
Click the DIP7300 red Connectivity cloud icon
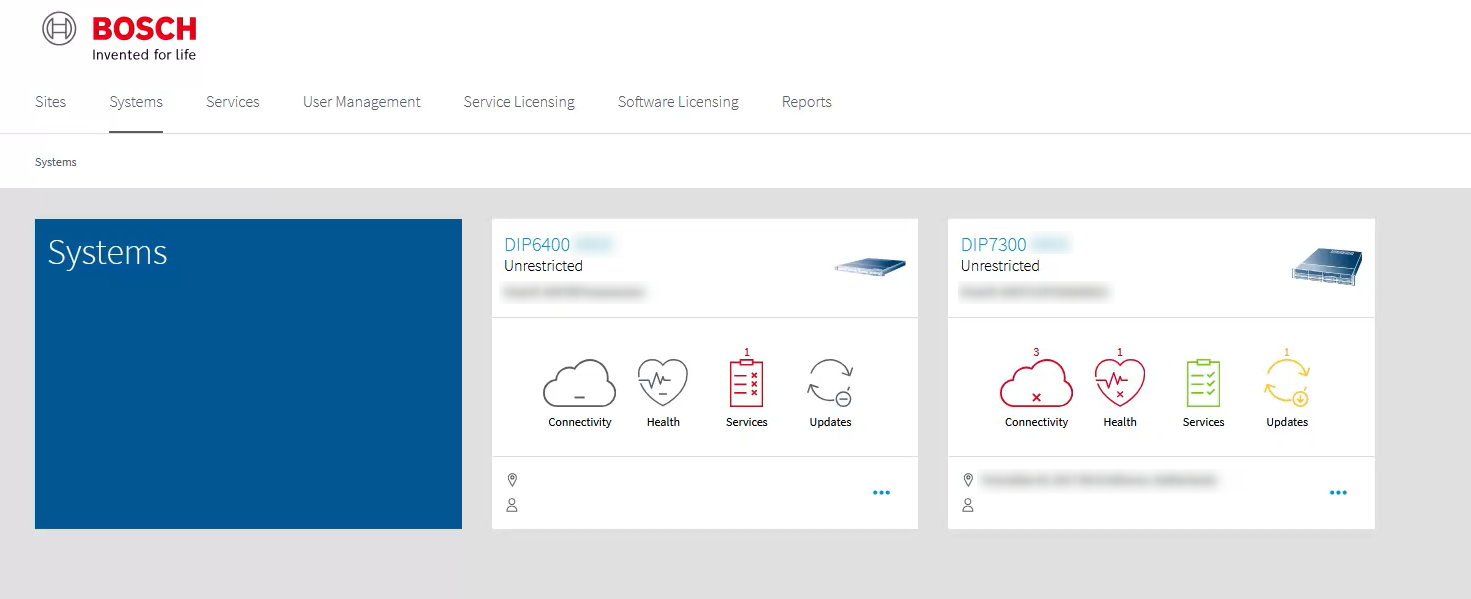pos(1036,383)
